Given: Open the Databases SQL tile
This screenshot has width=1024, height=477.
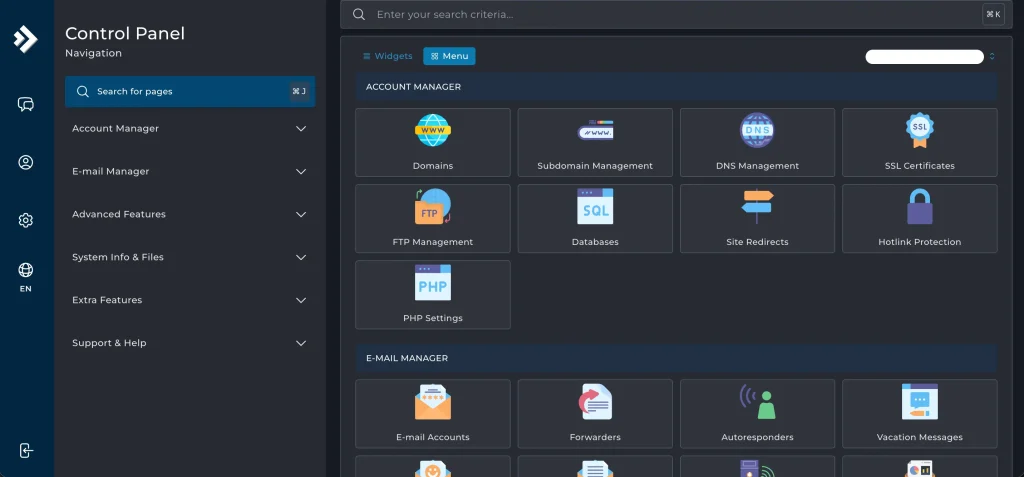Looking at the screenshot, I should point(595,218).
